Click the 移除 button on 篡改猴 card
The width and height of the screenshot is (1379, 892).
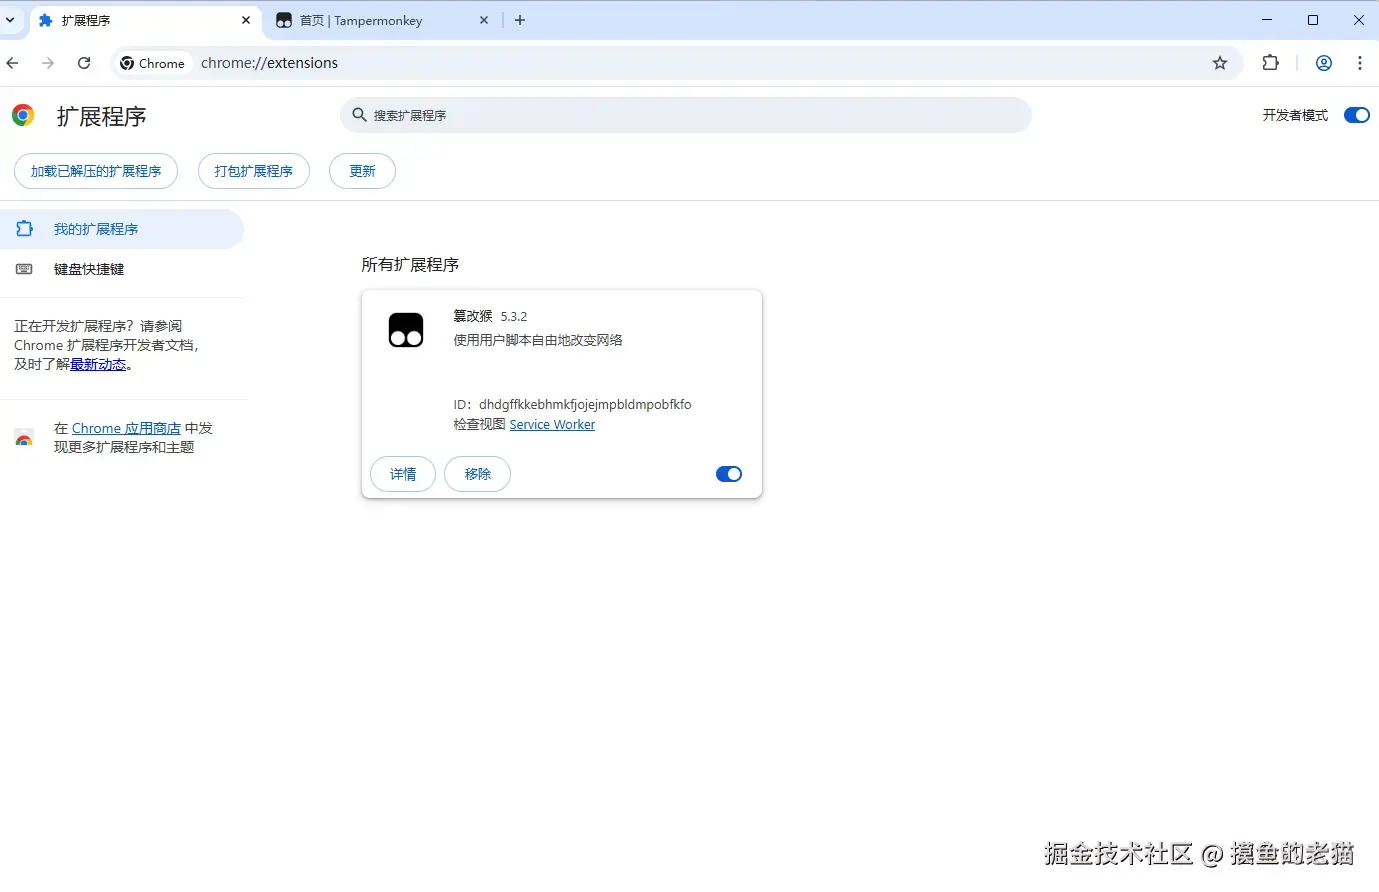(478, 474)
